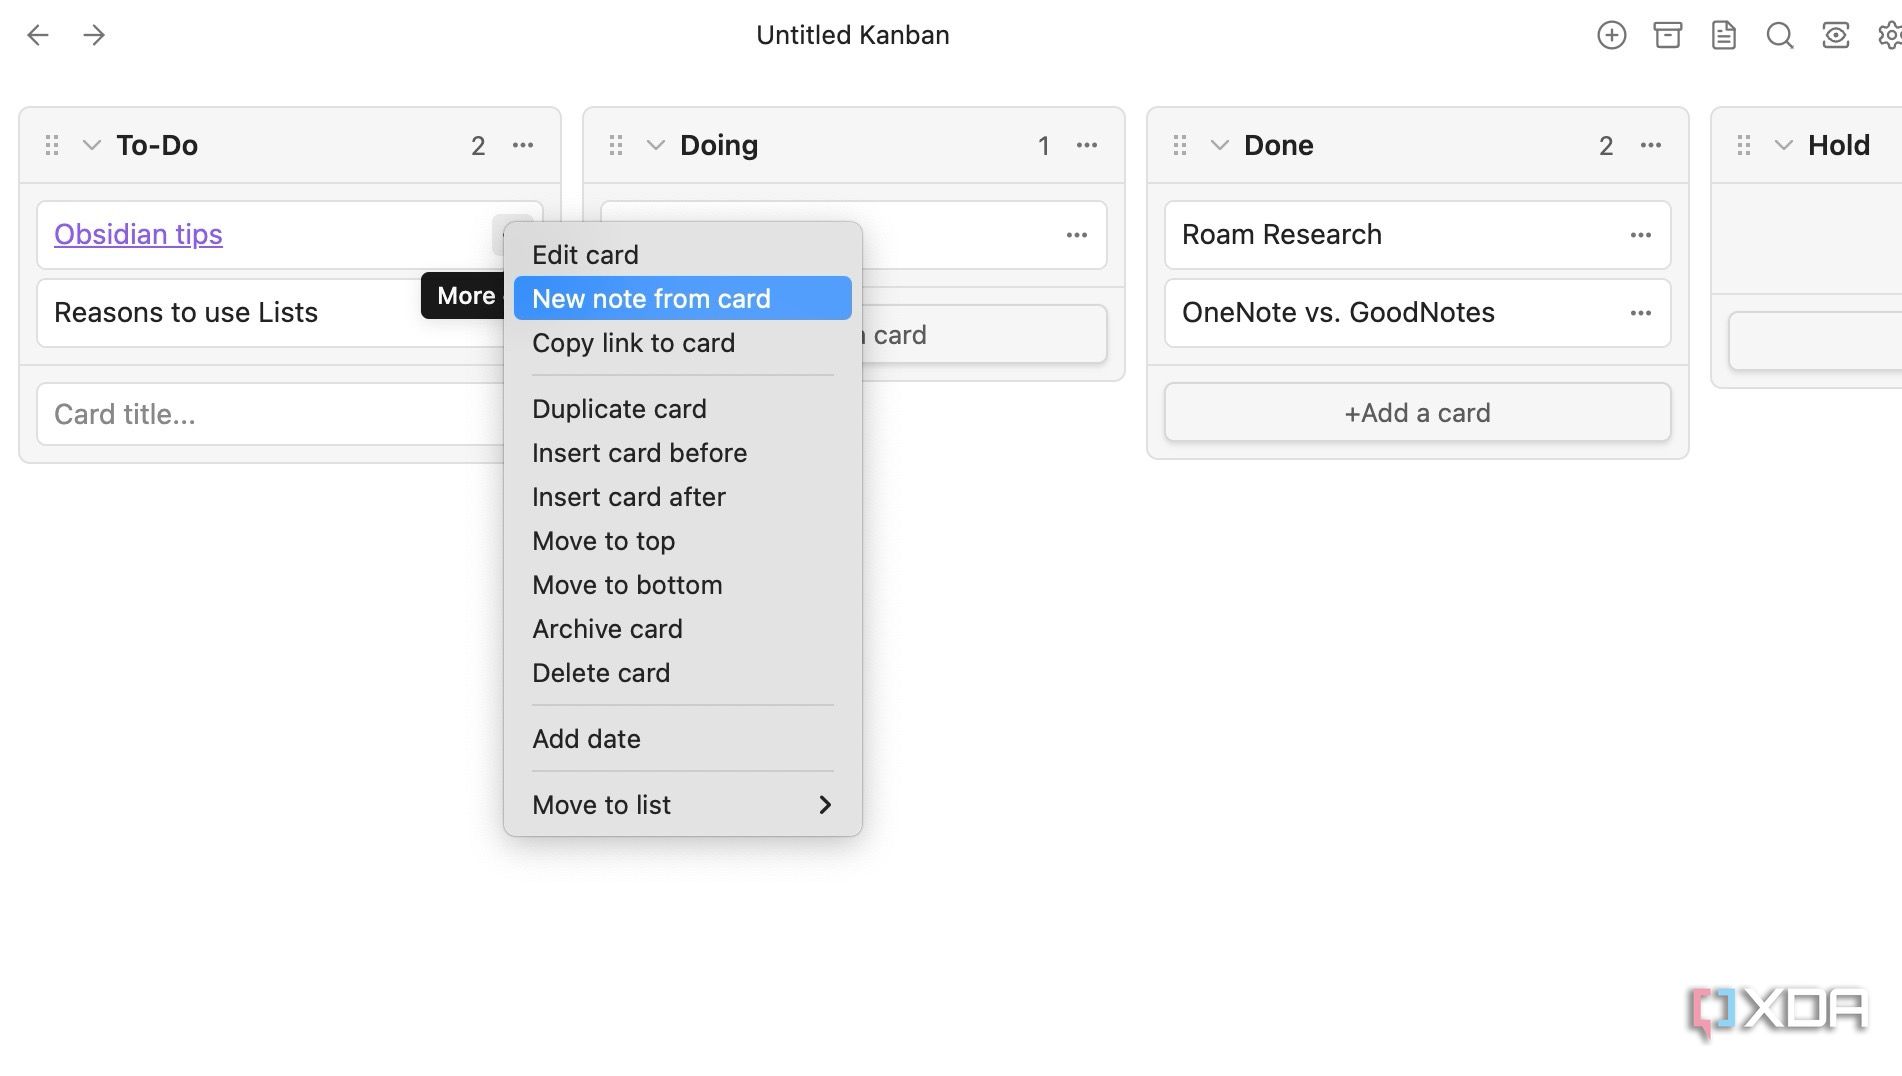Click the Card title input field
Image resolution: width=1902 pixels, height=1076 pixels.
coord(270,414)
